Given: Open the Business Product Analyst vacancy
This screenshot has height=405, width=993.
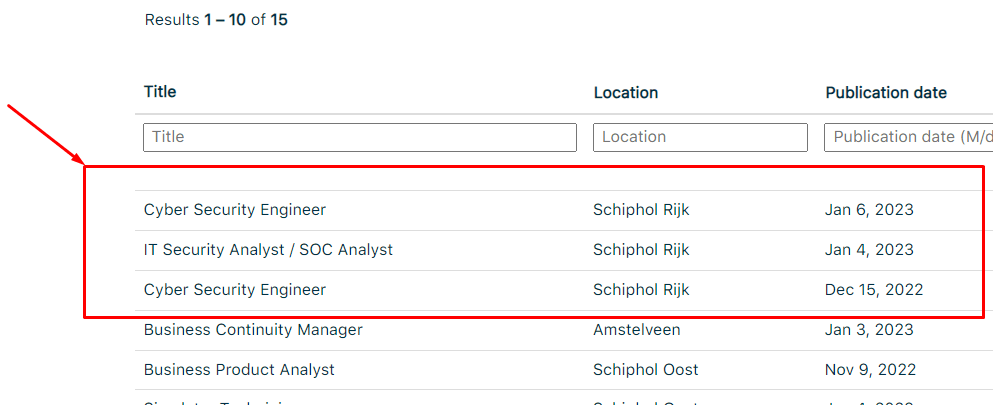Looking at the screenshot, I should click(x=239, y=370).
